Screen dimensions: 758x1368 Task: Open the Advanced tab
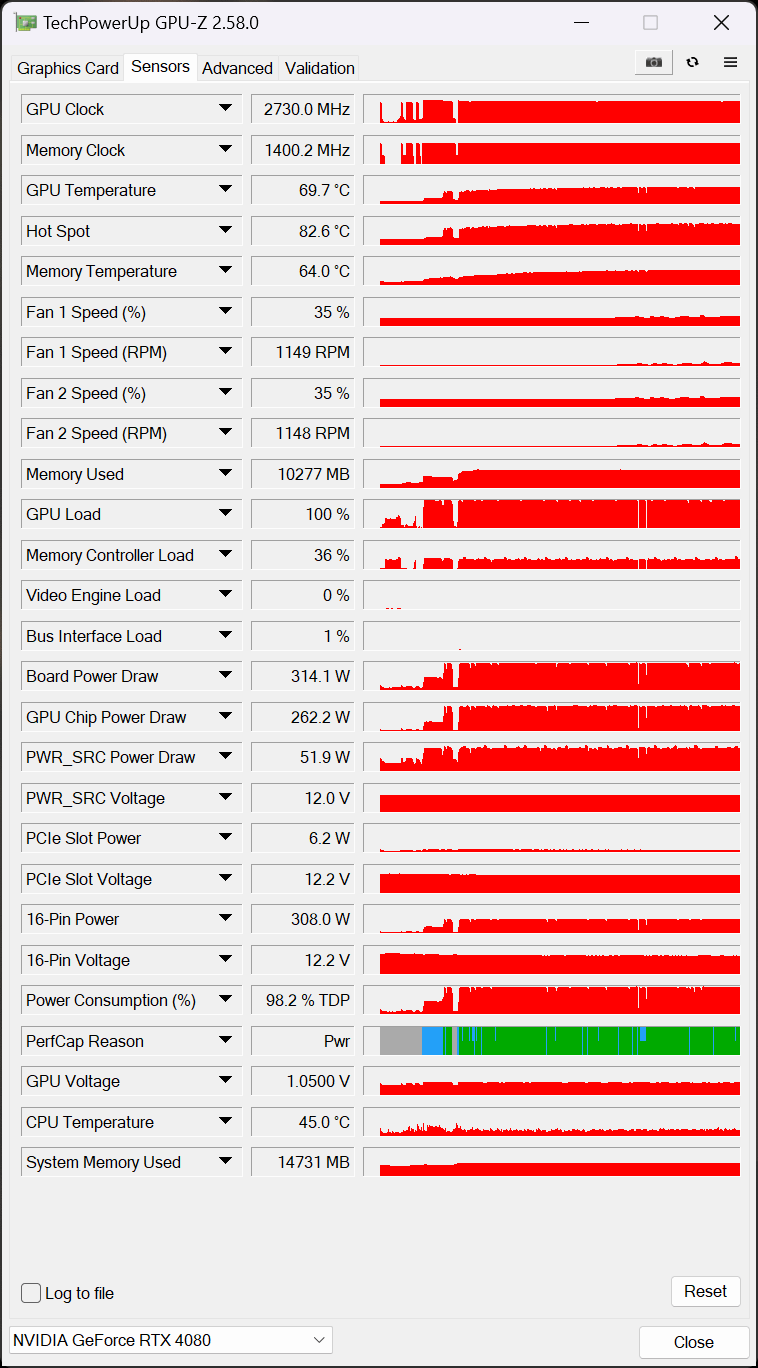pos(237,68)
